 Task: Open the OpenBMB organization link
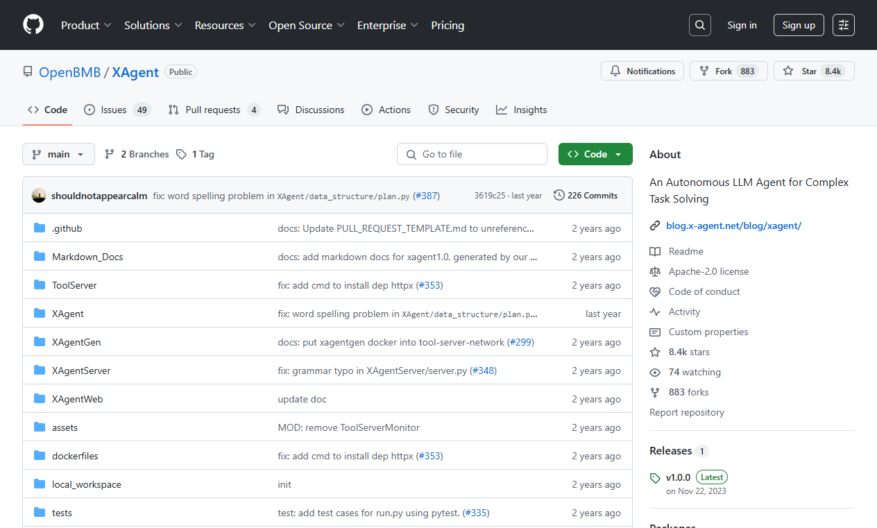click(70, 72)
